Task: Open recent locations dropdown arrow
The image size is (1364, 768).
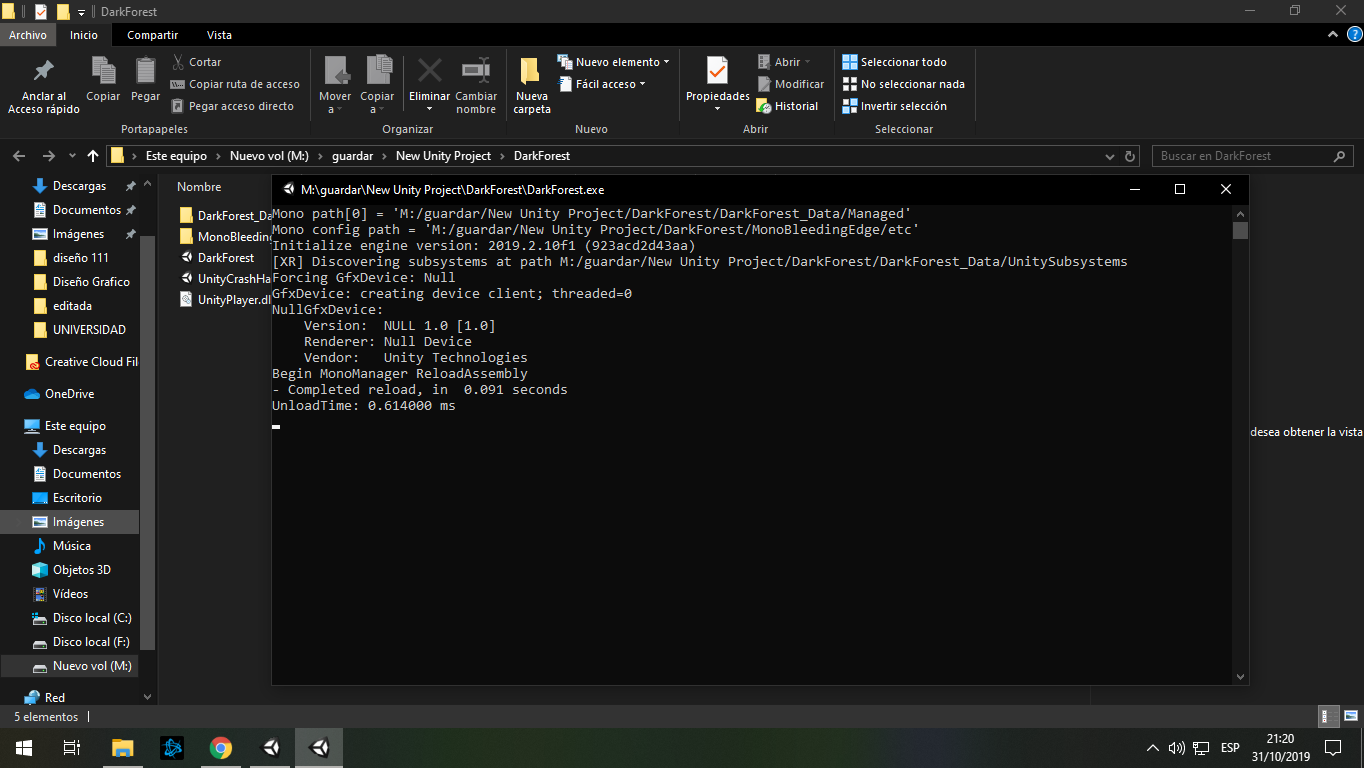Action: click(x=72, y=156)
